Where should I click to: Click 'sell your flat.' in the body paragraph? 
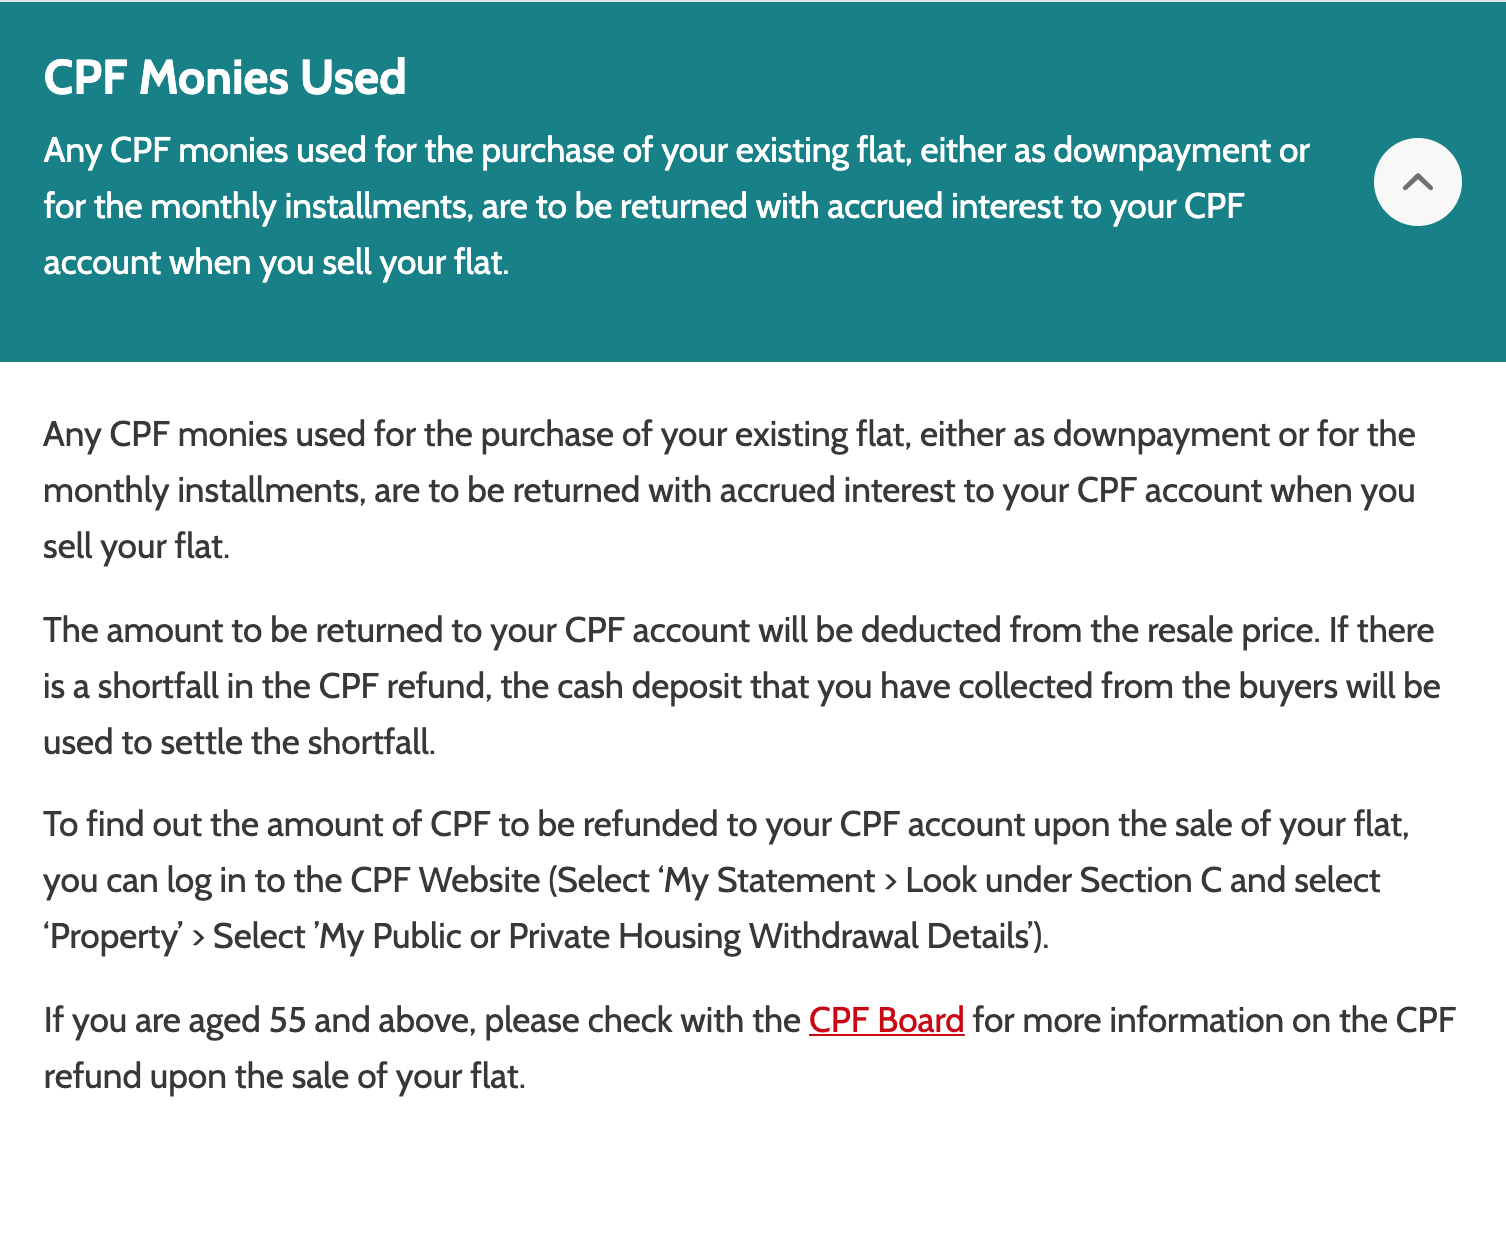point(137,546)
